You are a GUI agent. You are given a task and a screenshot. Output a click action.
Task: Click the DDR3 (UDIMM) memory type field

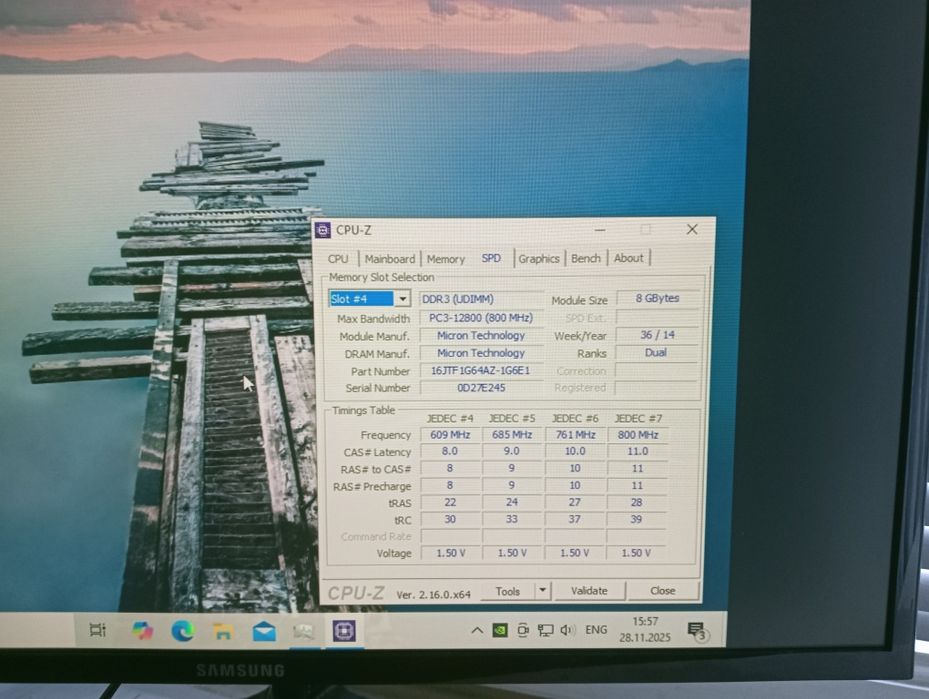tap(481, 299)
